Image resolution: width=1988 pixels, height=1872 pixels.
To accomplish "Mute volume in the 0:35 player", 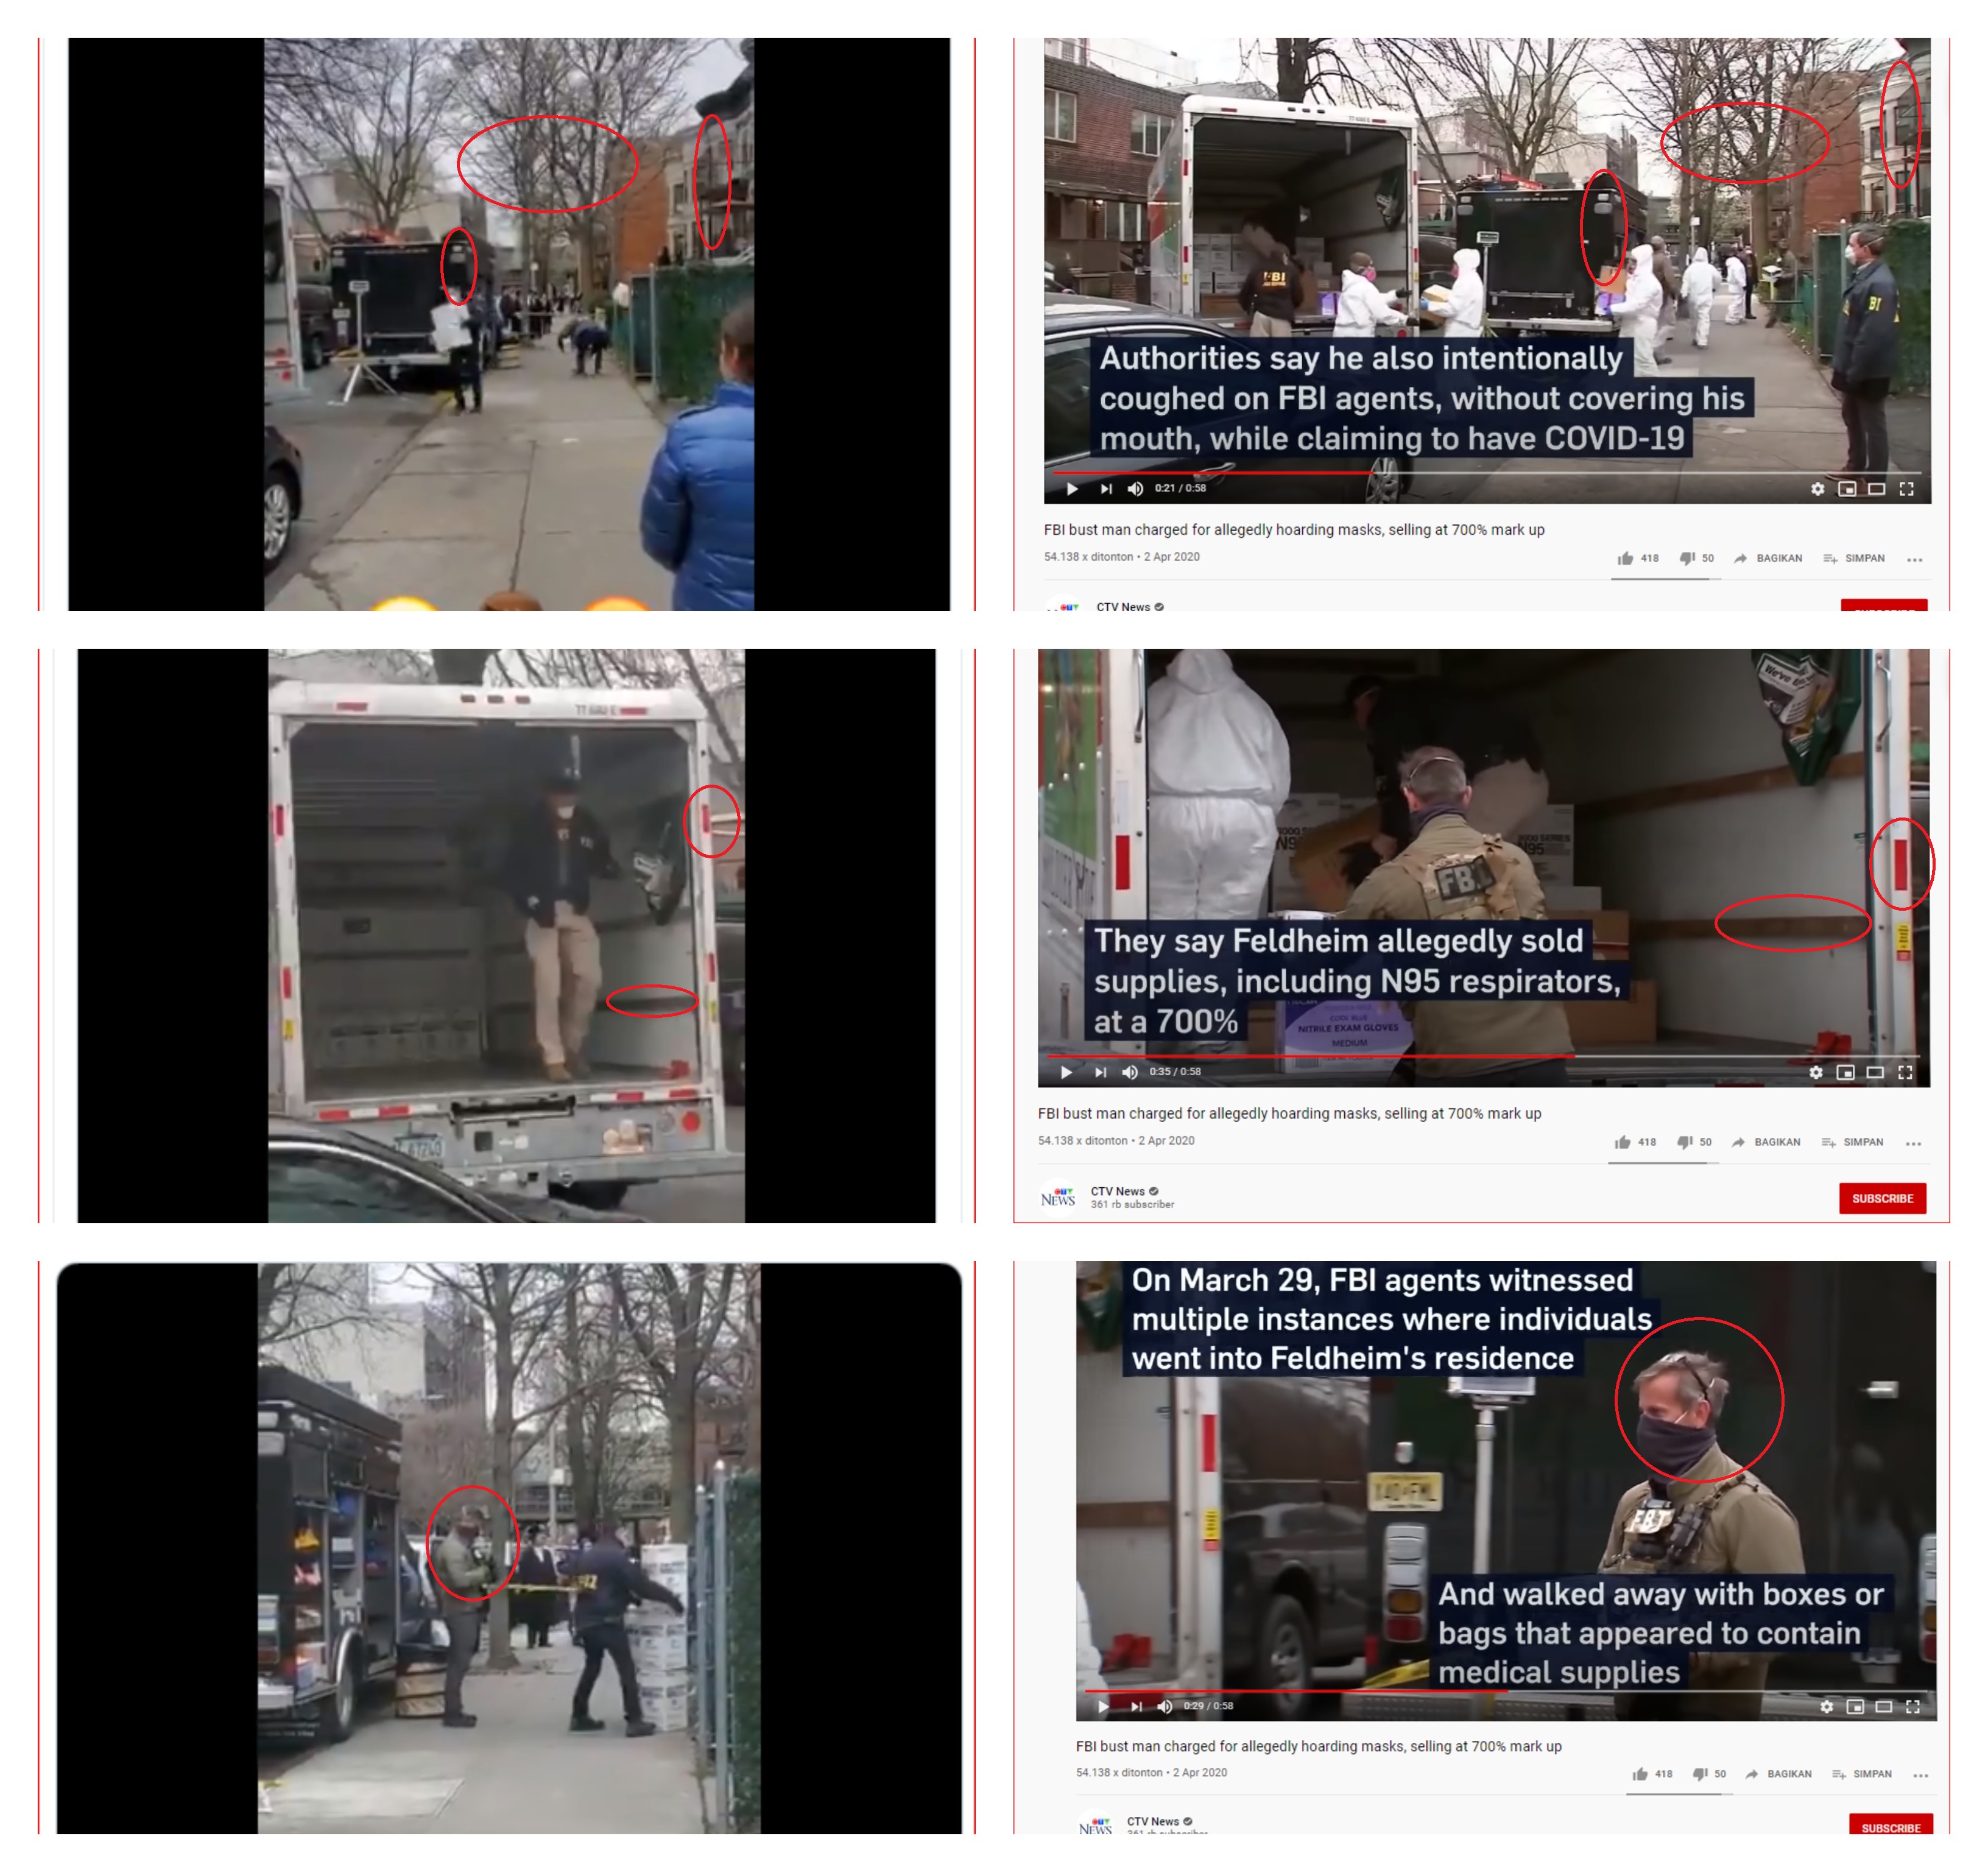I will pyautogui.click(x=1130, y=1072).
